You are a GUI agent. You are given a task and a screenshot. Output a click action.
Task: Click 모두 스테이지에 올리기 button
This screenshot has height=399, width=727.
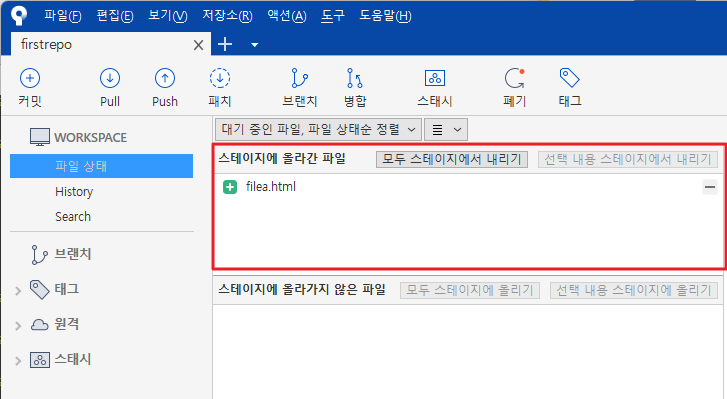click(x=470, y=290)
